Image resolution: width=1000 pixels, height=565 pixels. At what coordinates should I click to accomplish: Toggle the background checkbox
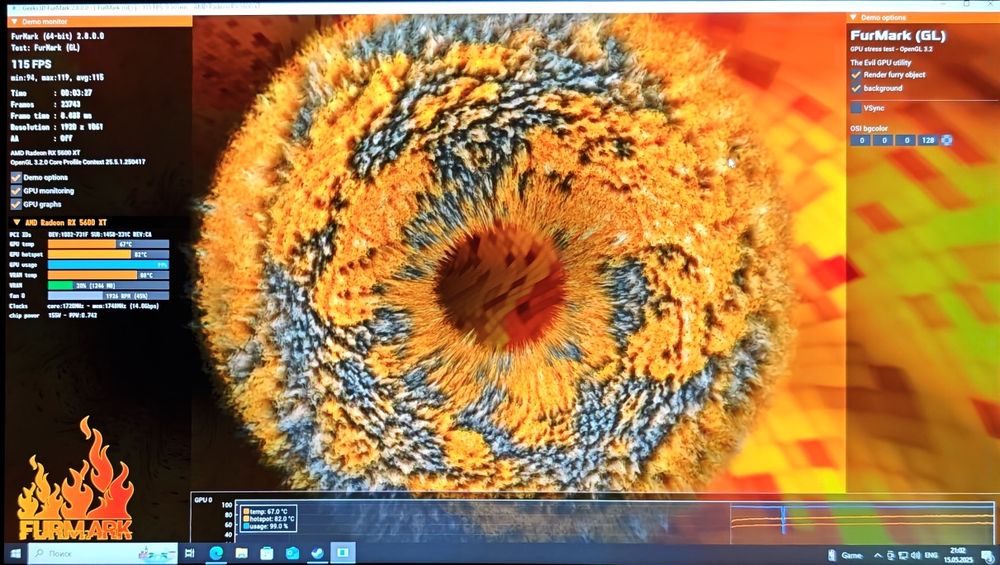[857, 88]
